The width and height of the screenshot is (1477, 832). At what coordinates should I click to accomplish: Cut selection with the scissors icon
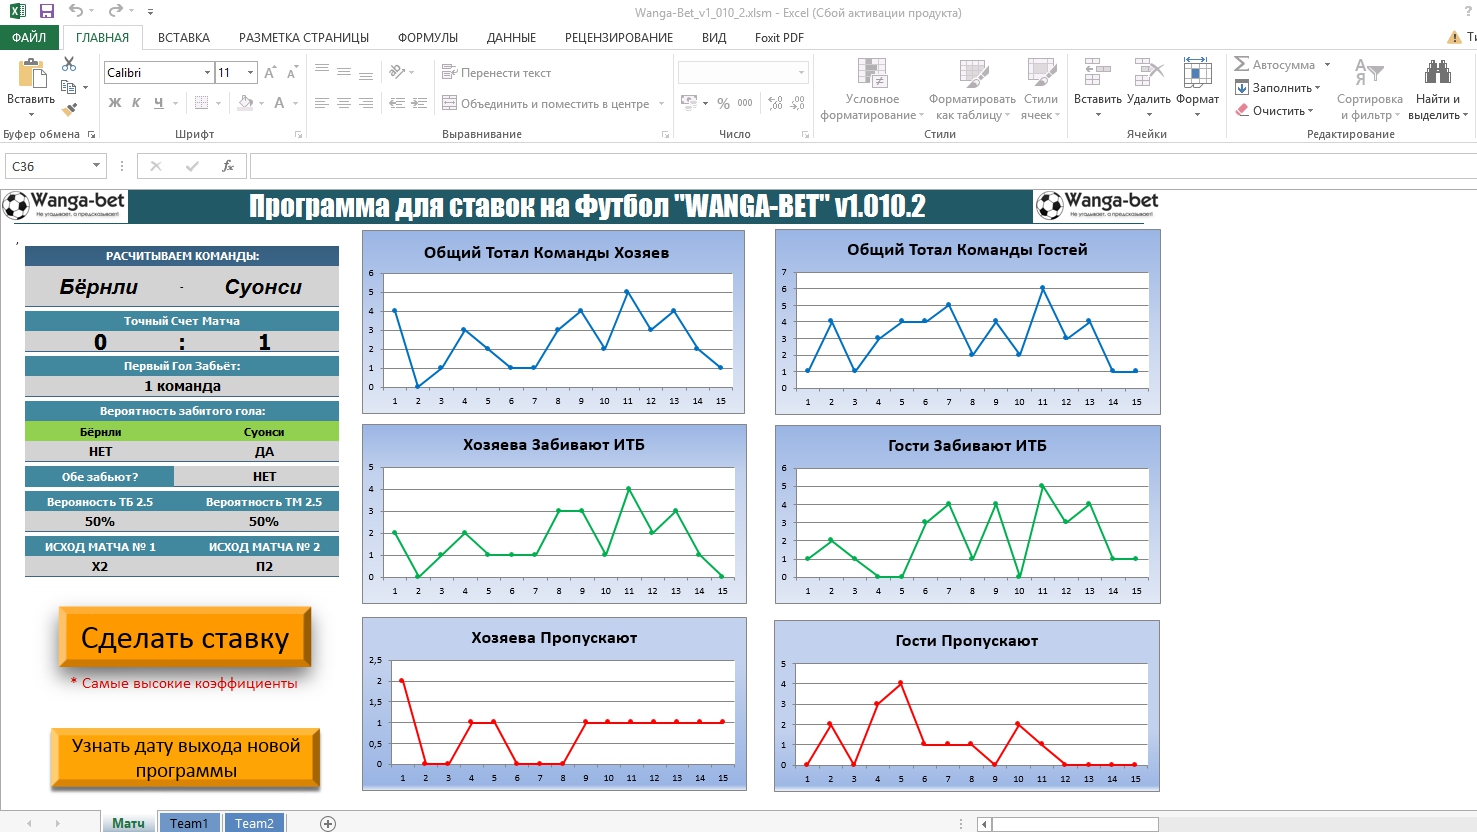coord(69,64)
